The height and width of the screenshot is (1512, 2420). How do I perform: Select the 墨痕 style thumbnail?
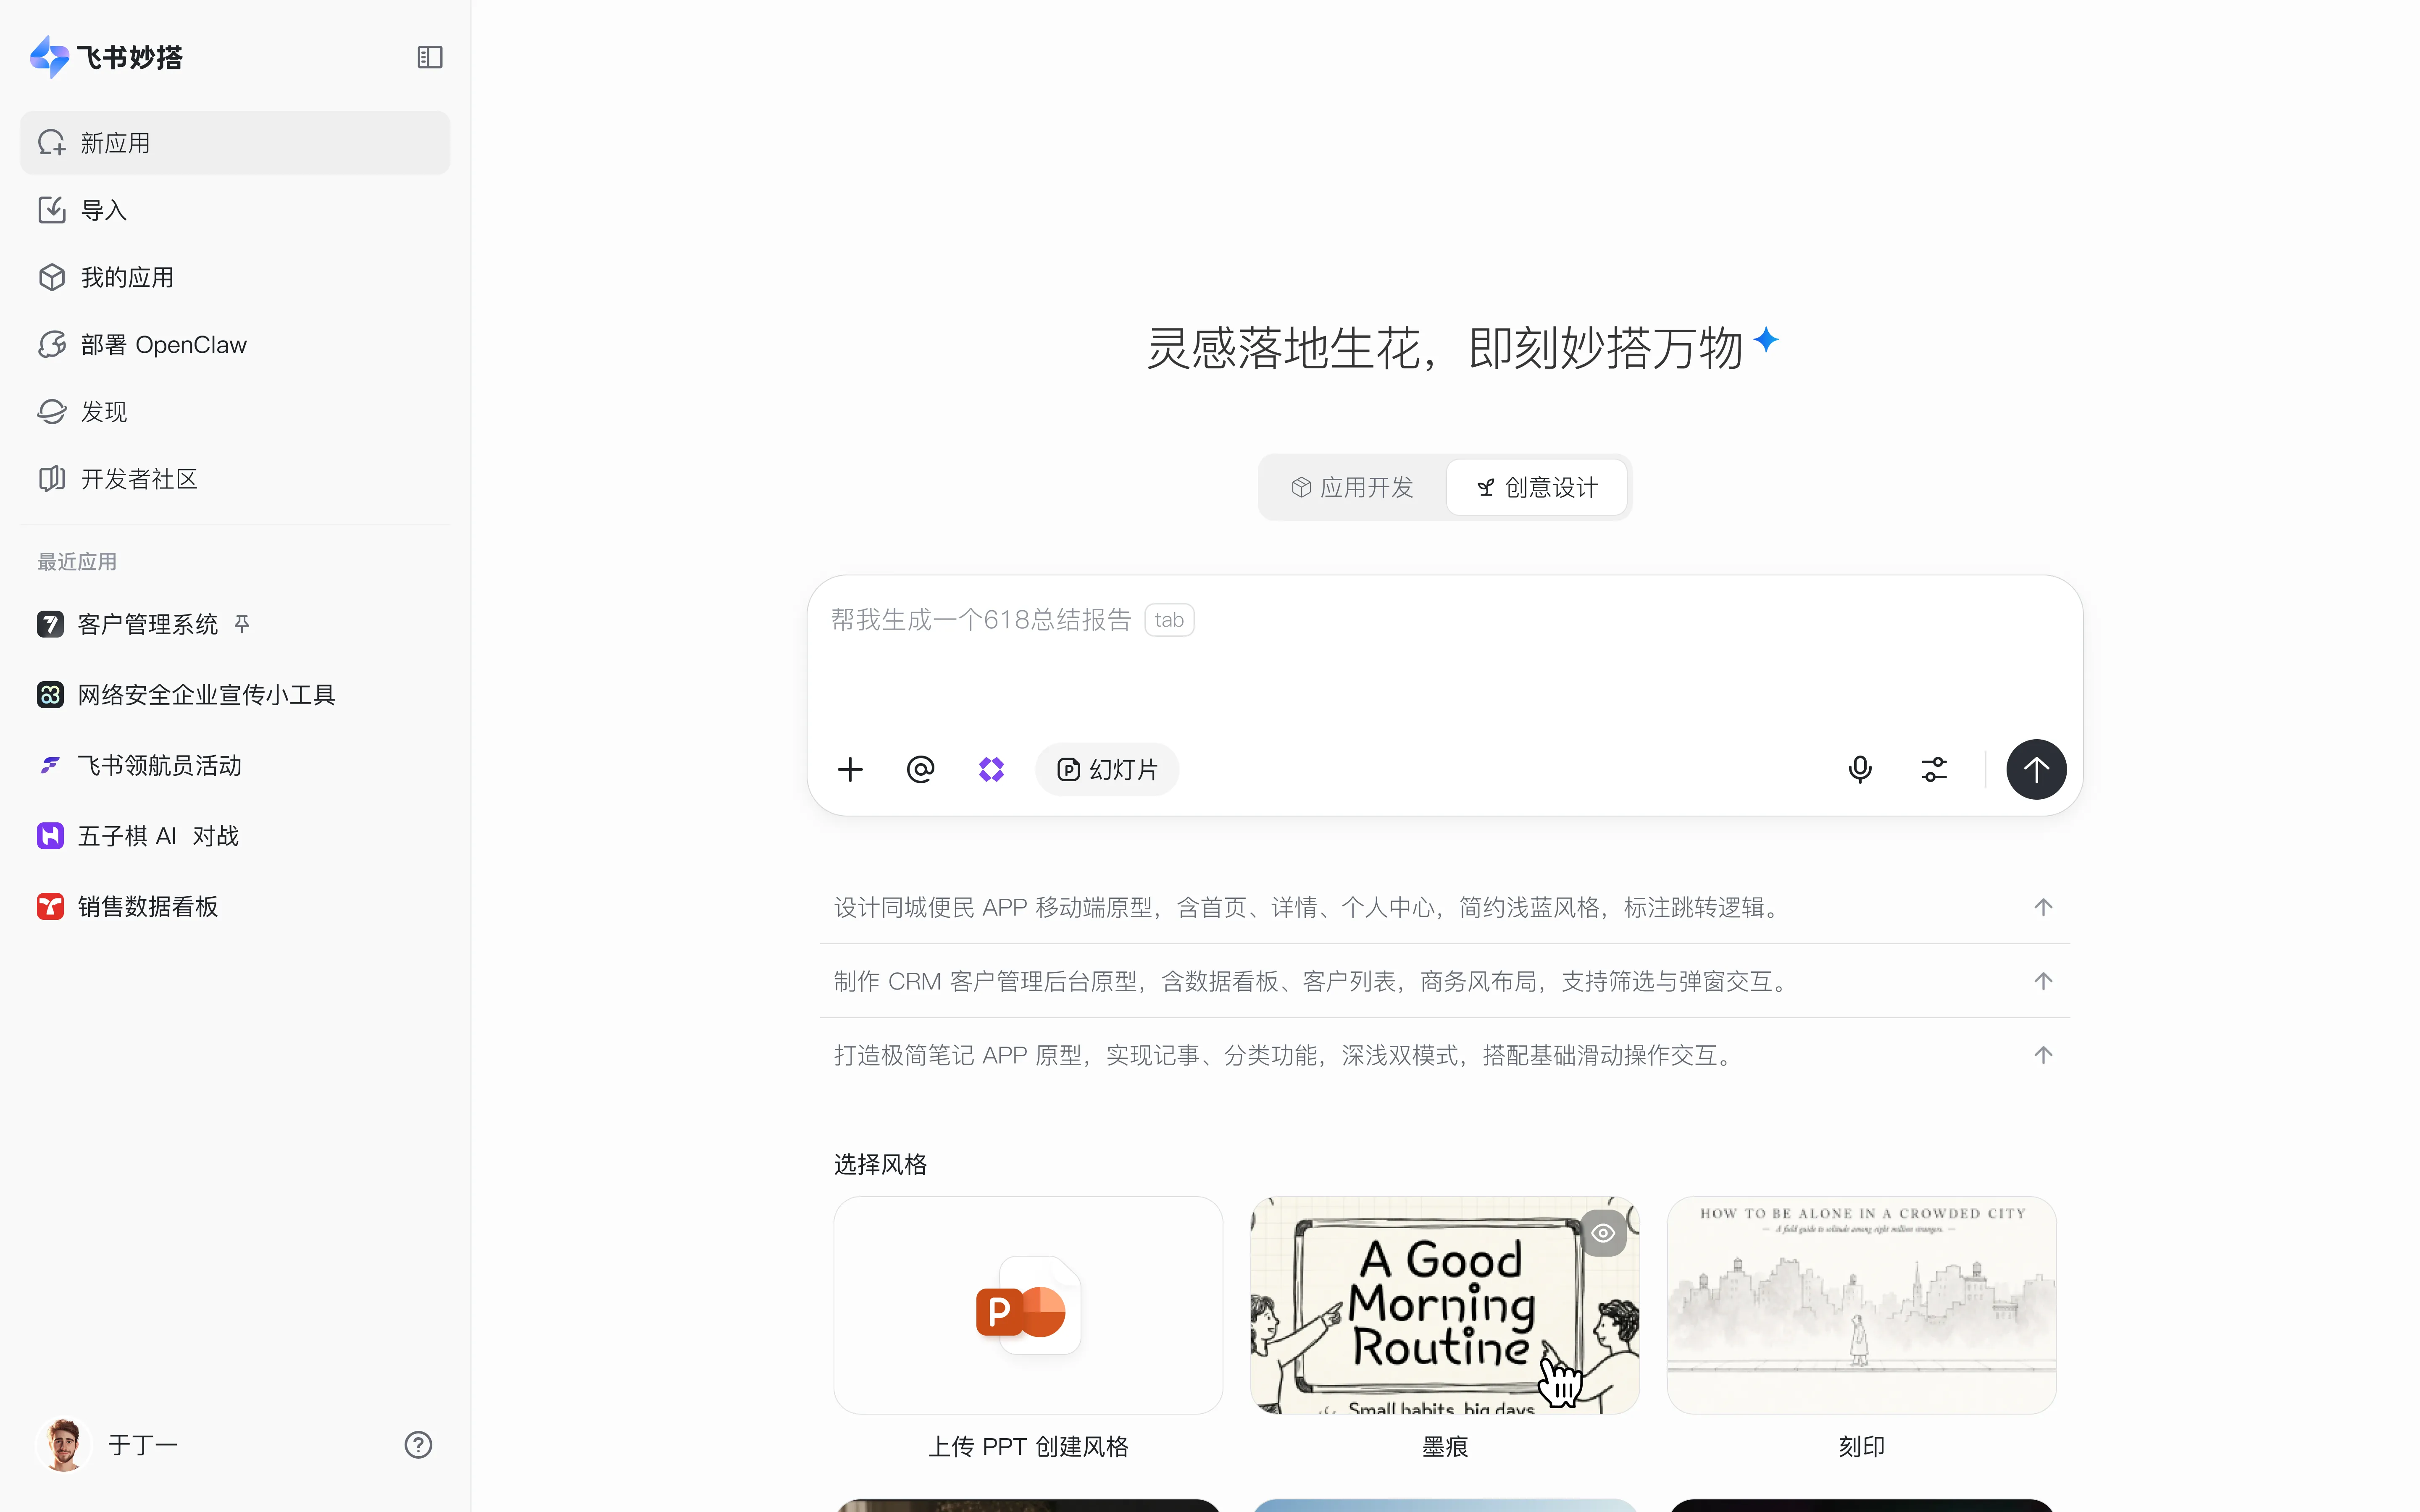[1444, 1305]
